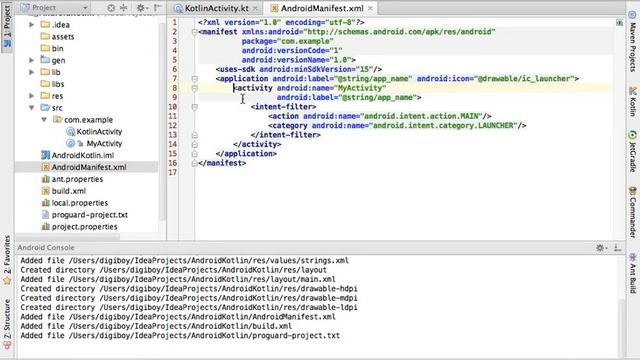Click the collapse all icon in Project panel
The height and width of the screenshot is (360, 640).
tap(123, 8)
